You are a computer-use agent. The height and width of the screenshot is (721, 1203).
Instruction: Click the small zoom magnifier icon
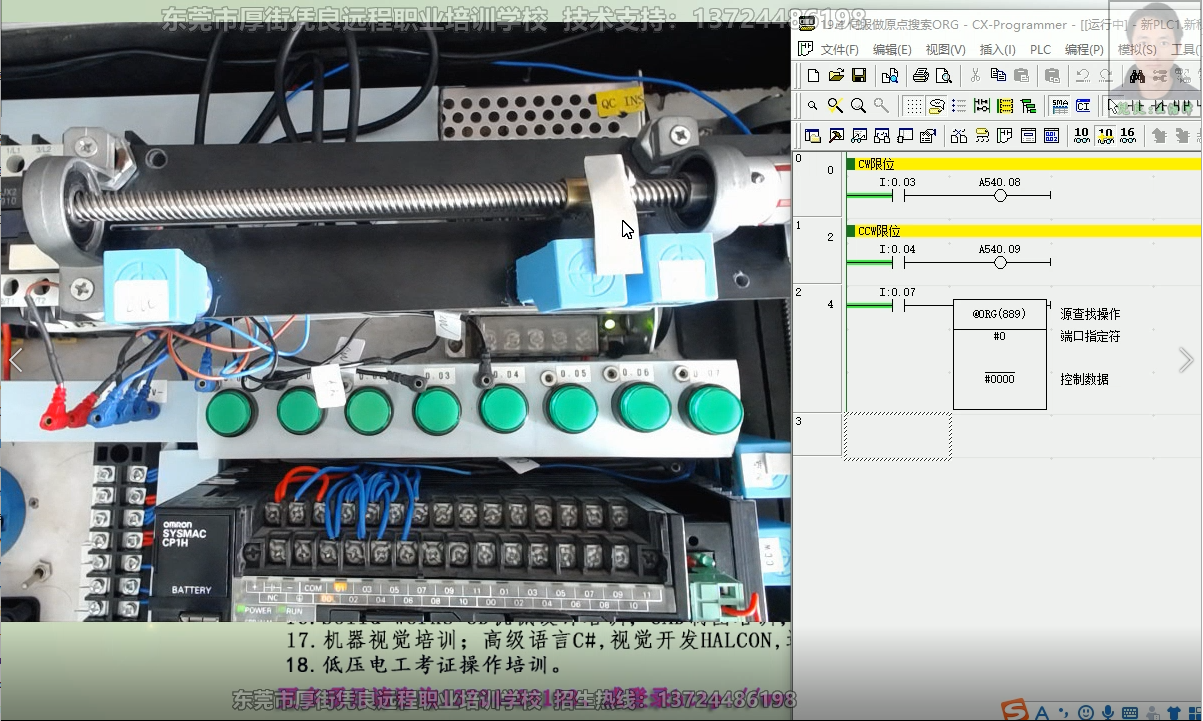(812, 105)
